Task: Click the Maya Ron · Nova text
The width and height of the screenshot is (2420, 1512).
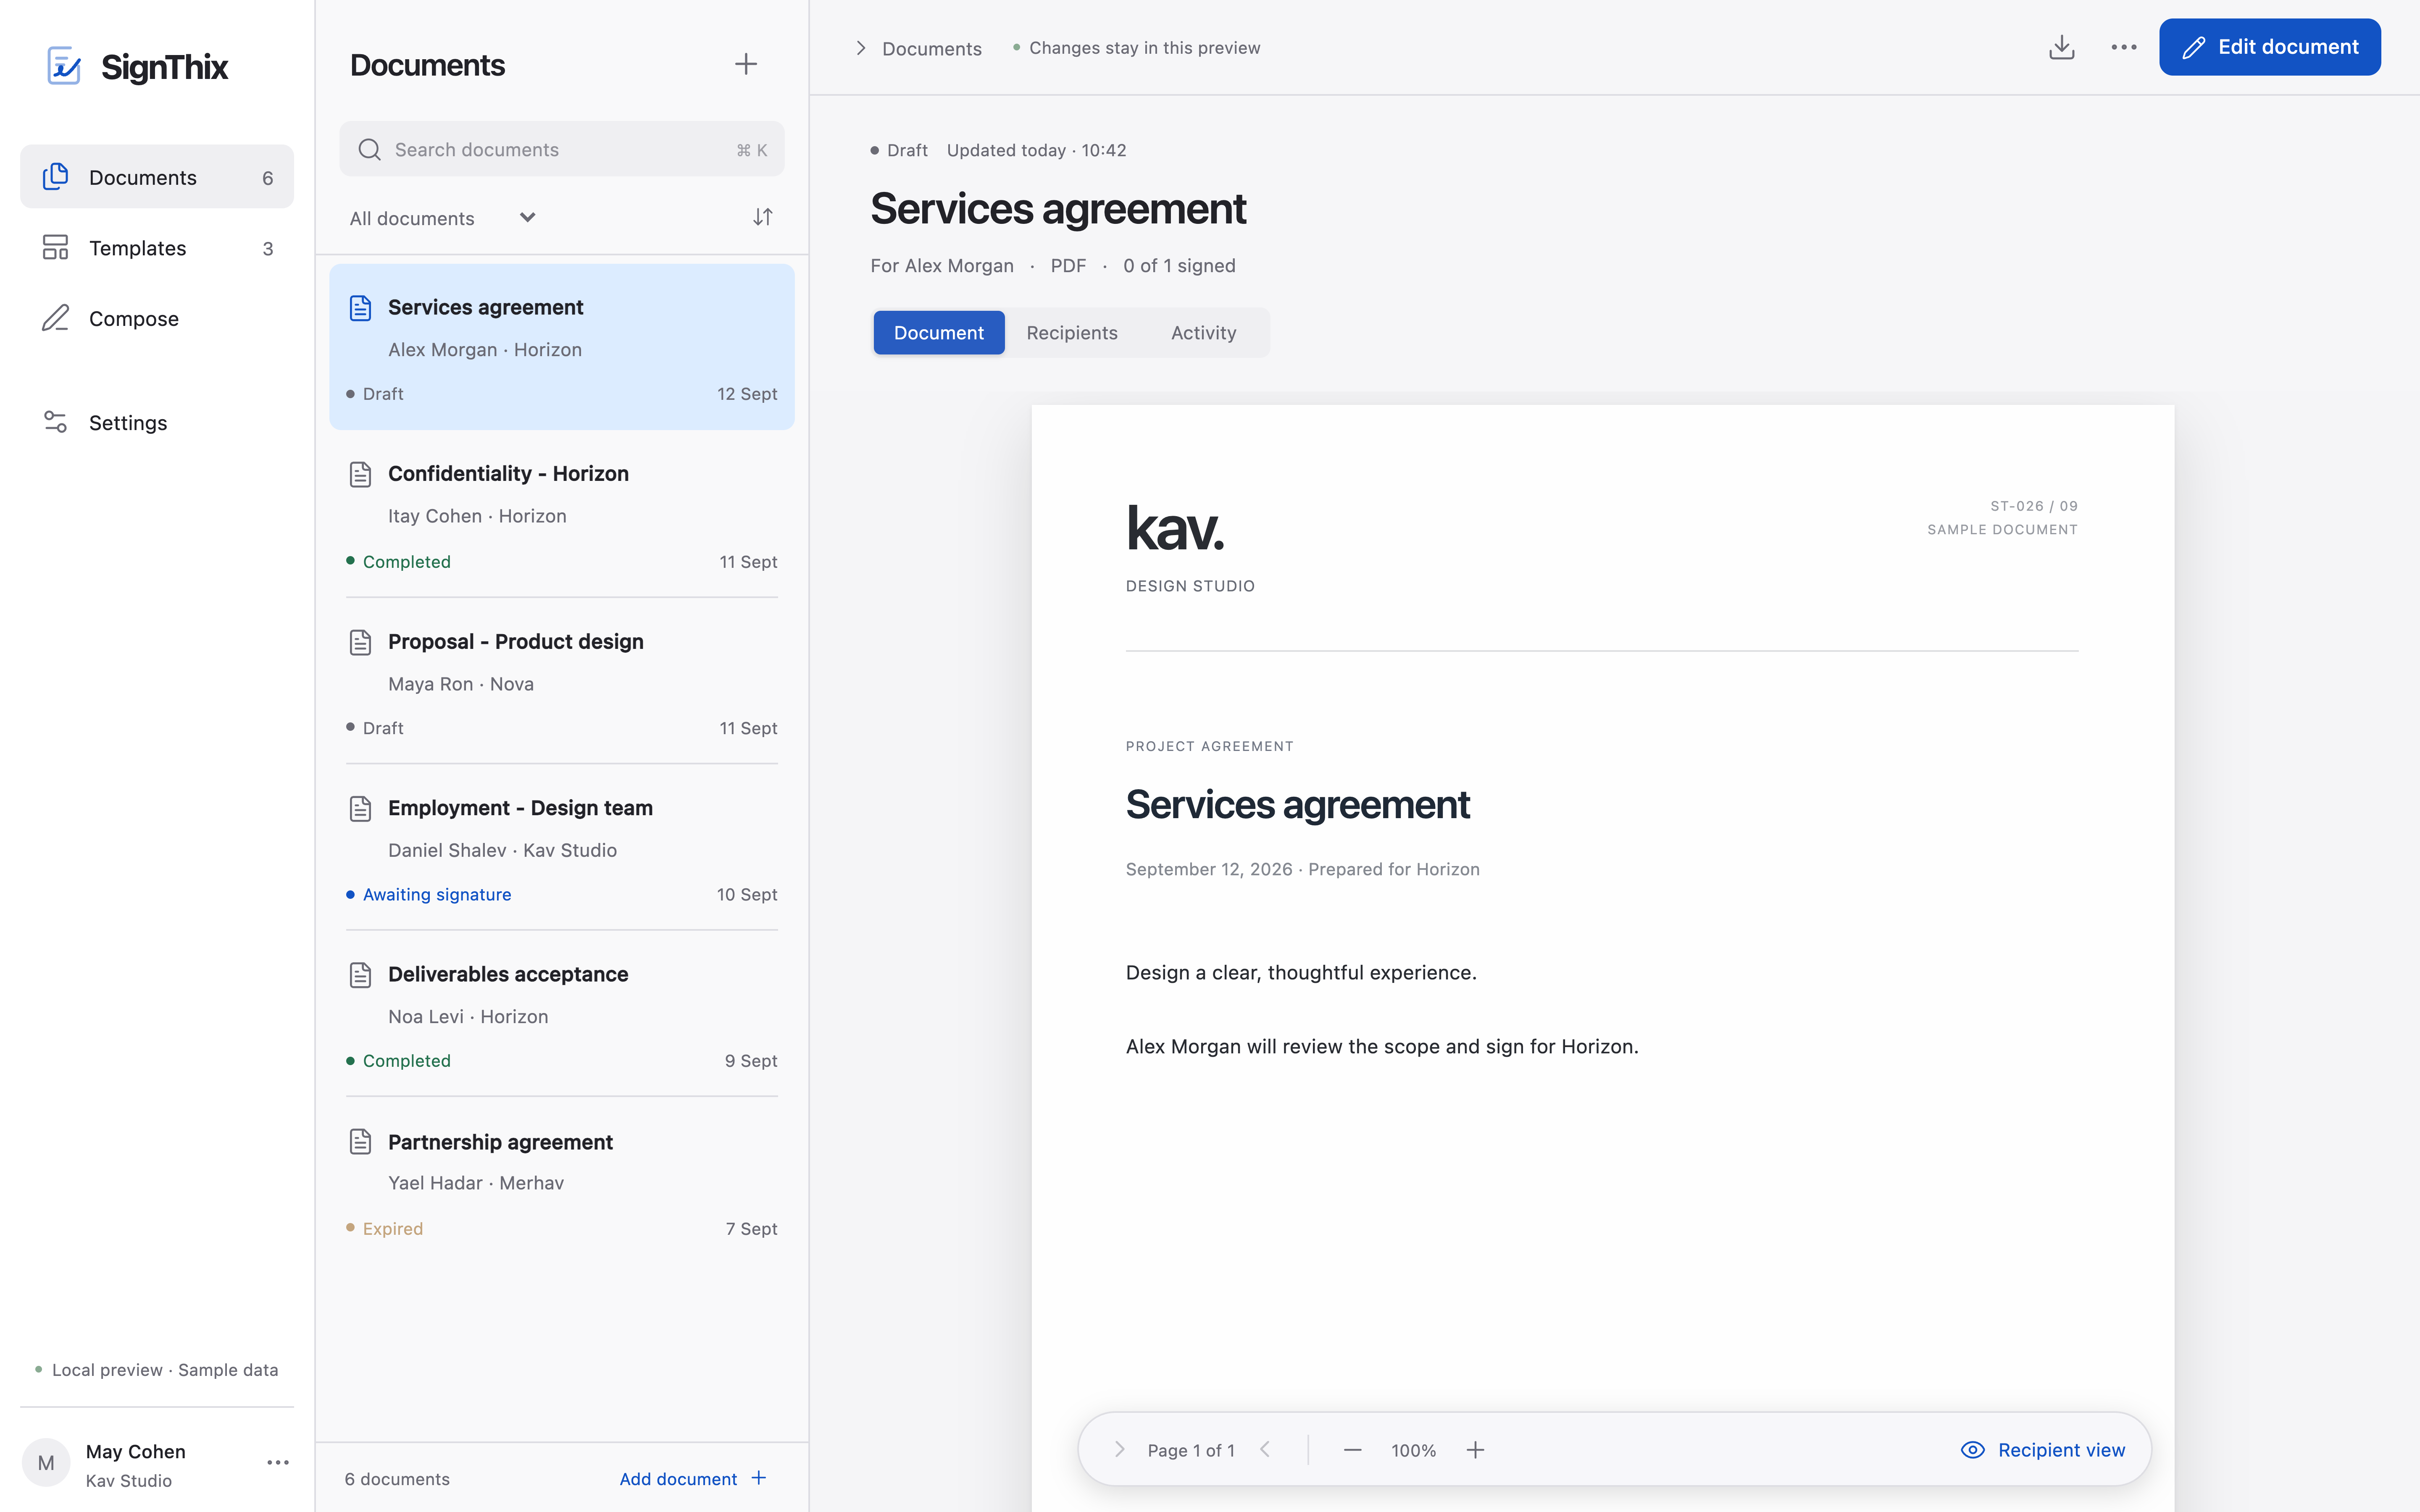Action: [x=461, y=684]
